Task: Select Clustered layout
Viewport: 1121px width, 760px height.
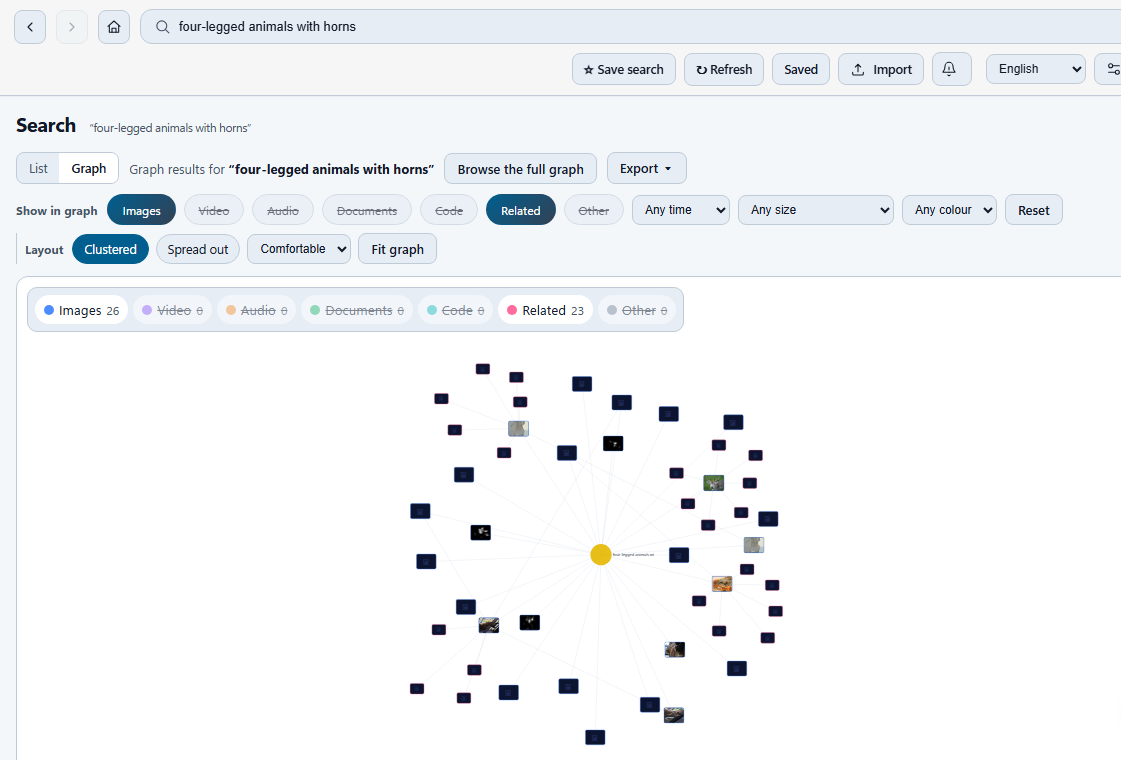Action: [x=110, y=250]
